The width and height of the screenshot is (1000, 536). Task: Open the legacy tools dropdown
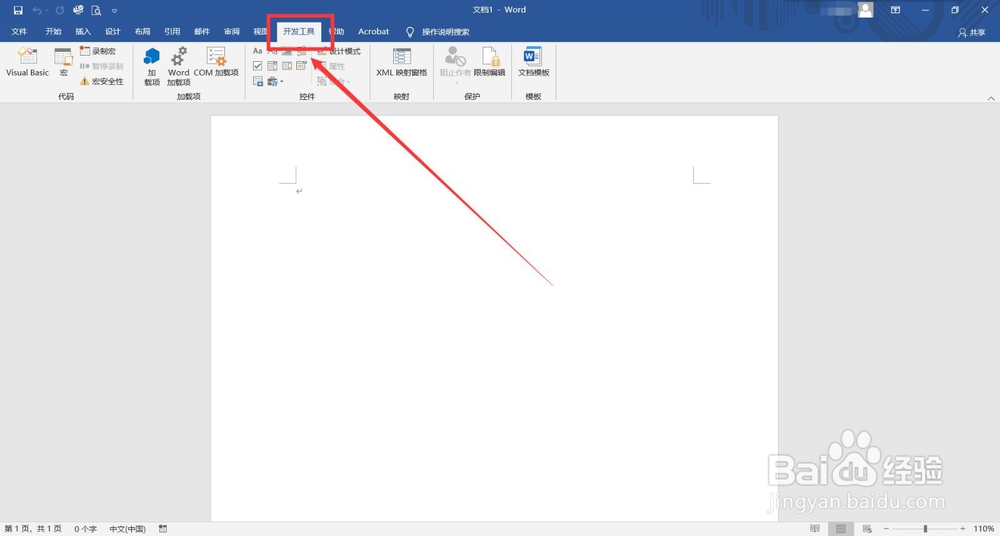276,81
